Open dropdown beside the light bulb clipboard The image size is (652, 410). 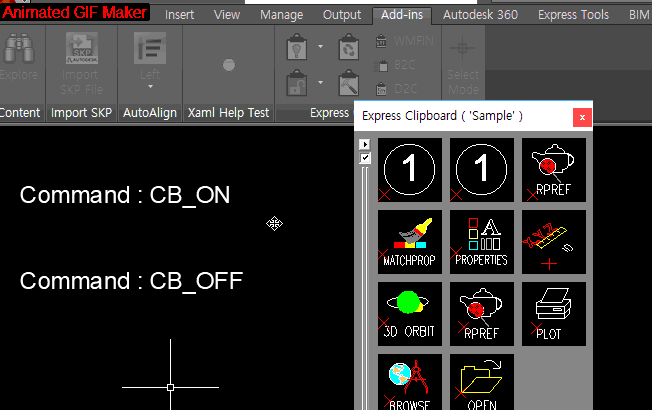click(321, 46)
